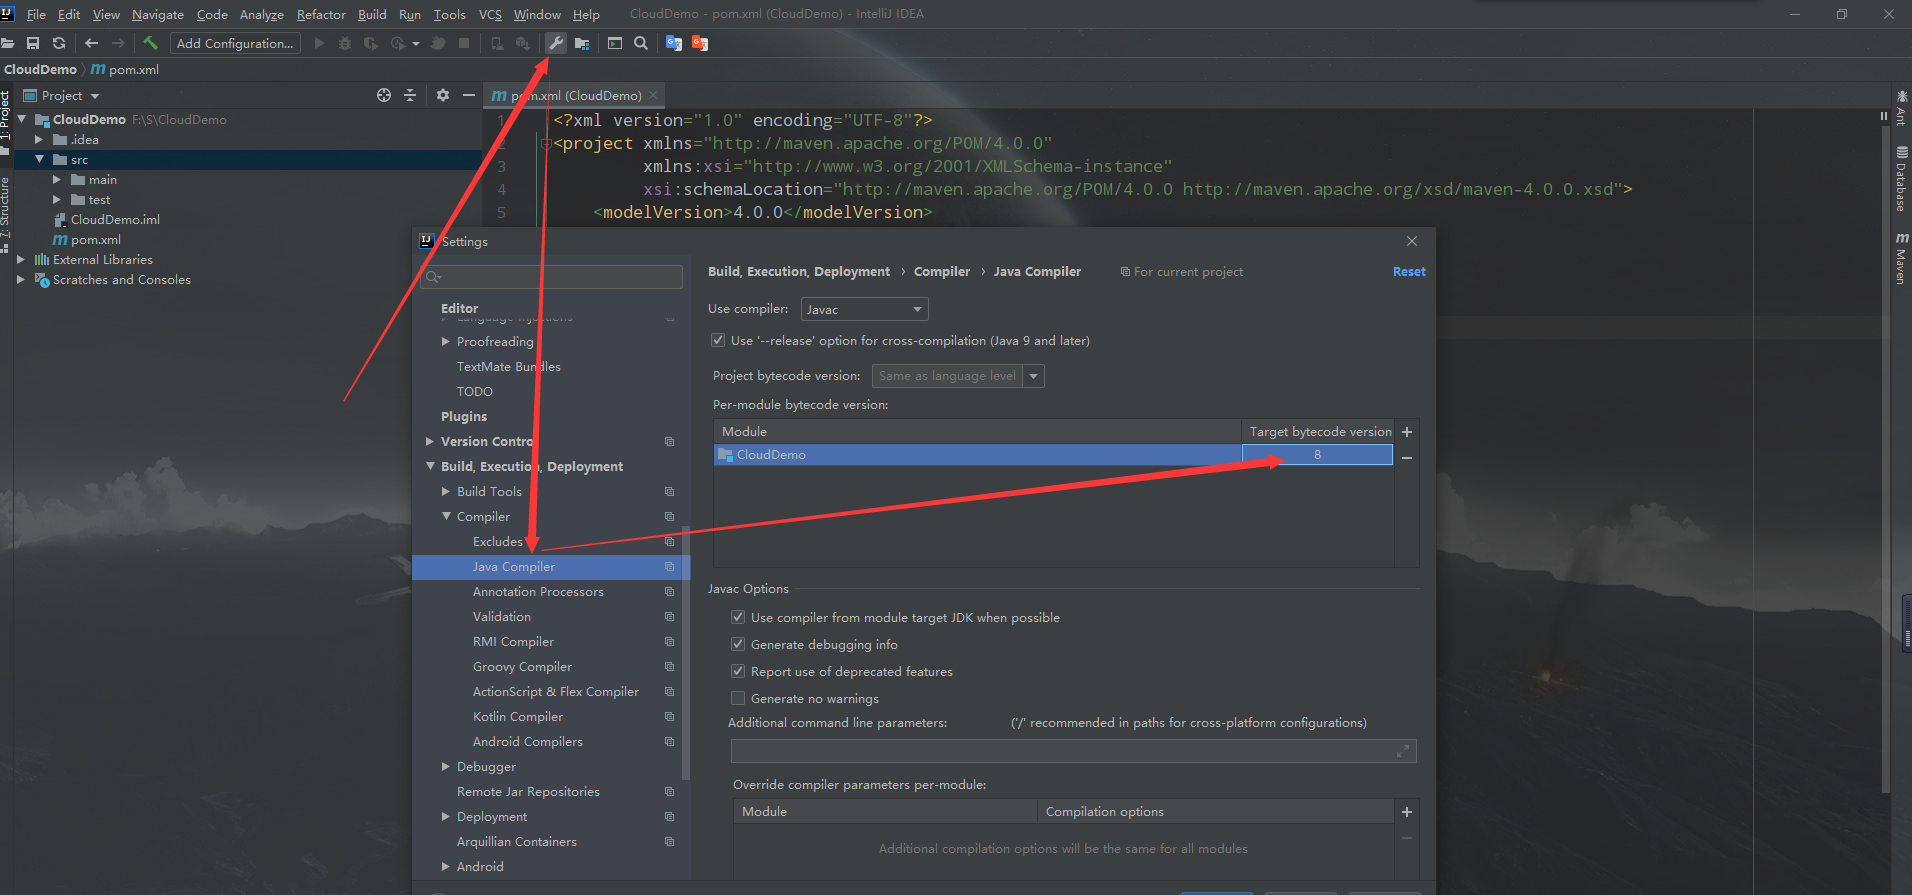Image resolution: width=1912 pixels, height=895 pixels.
Task: Select CloudDemo.iml in project tree
Action: (115, 219)
